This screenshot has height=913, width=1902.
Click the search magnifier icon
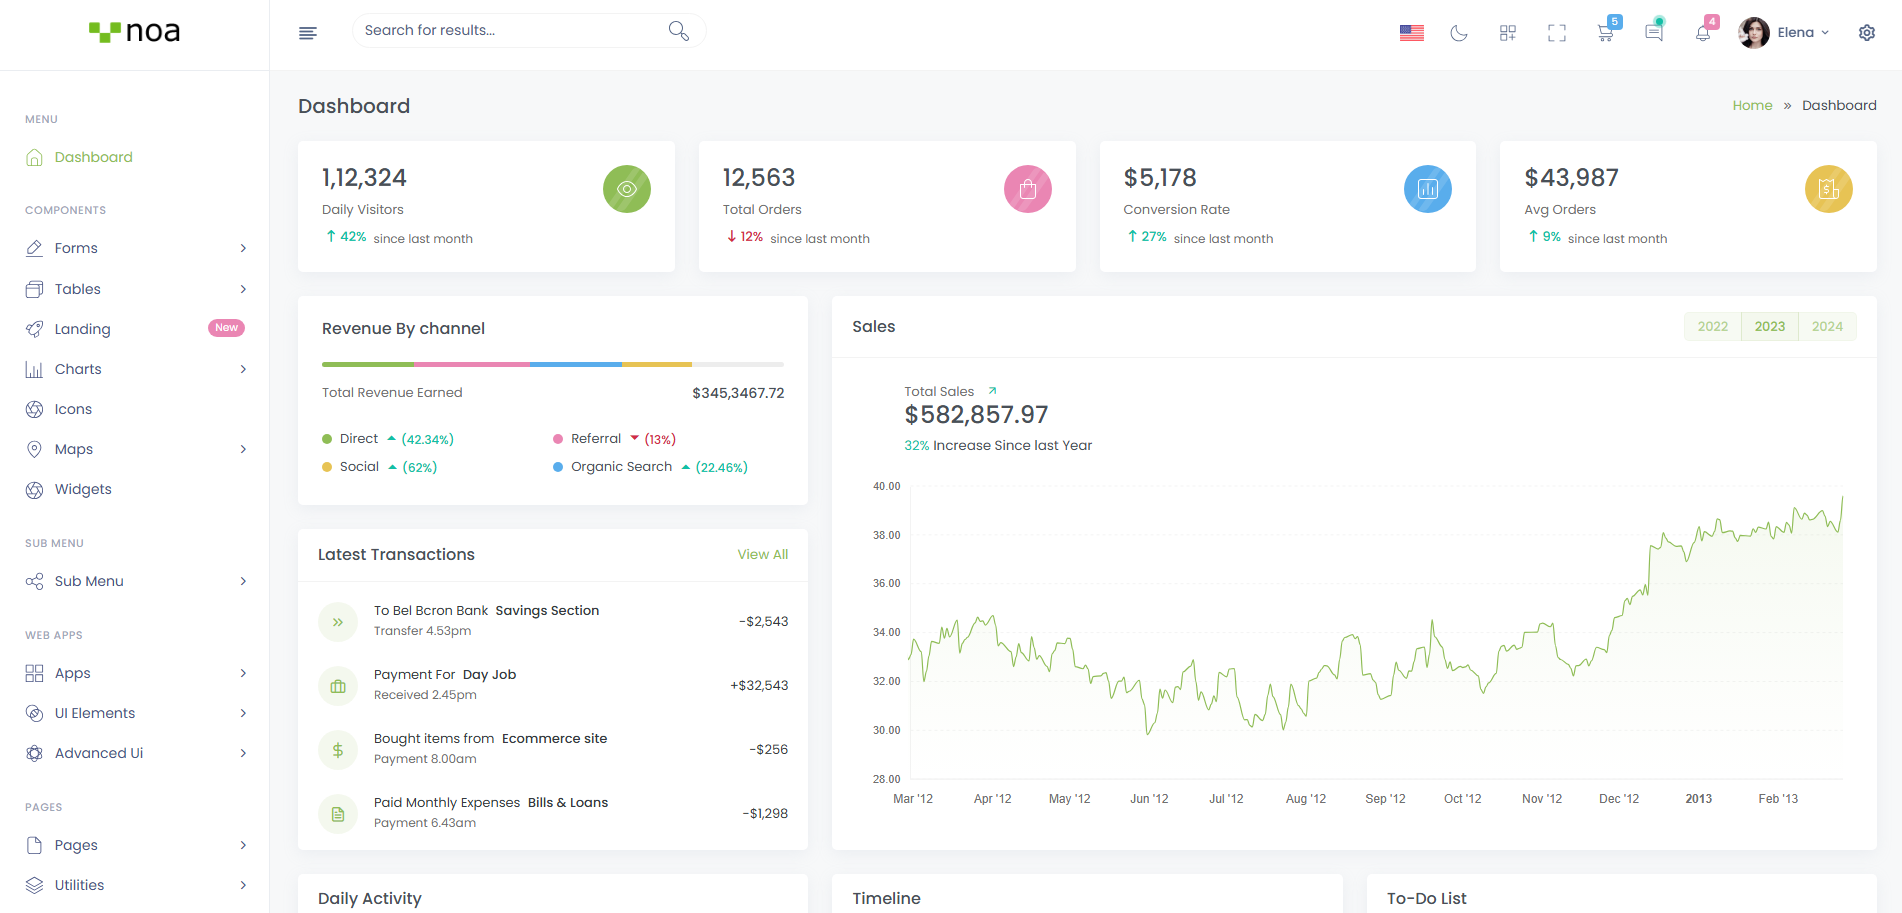(679, 31)
